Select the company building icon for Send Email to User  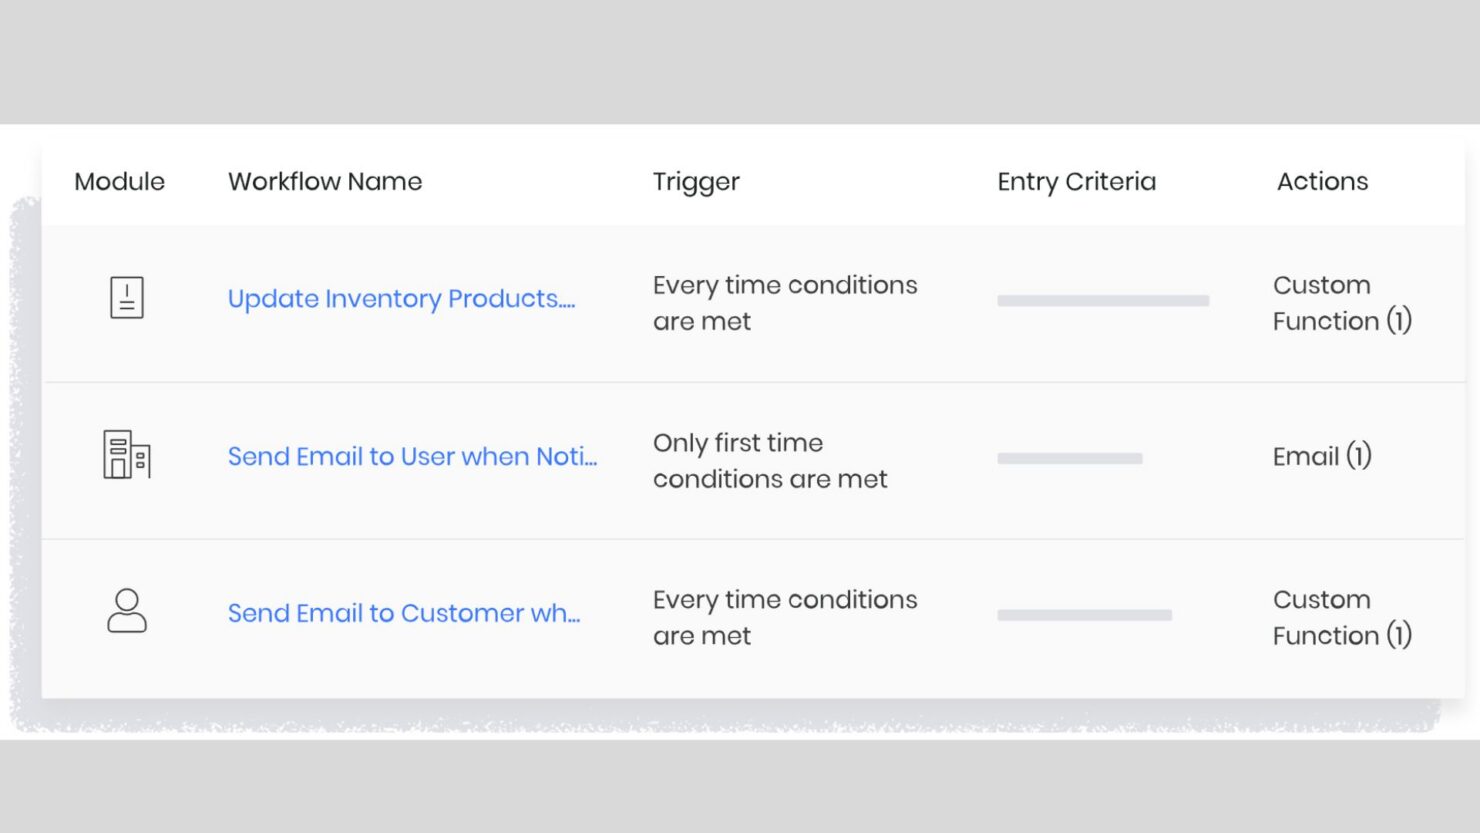[x=127, y=456]
